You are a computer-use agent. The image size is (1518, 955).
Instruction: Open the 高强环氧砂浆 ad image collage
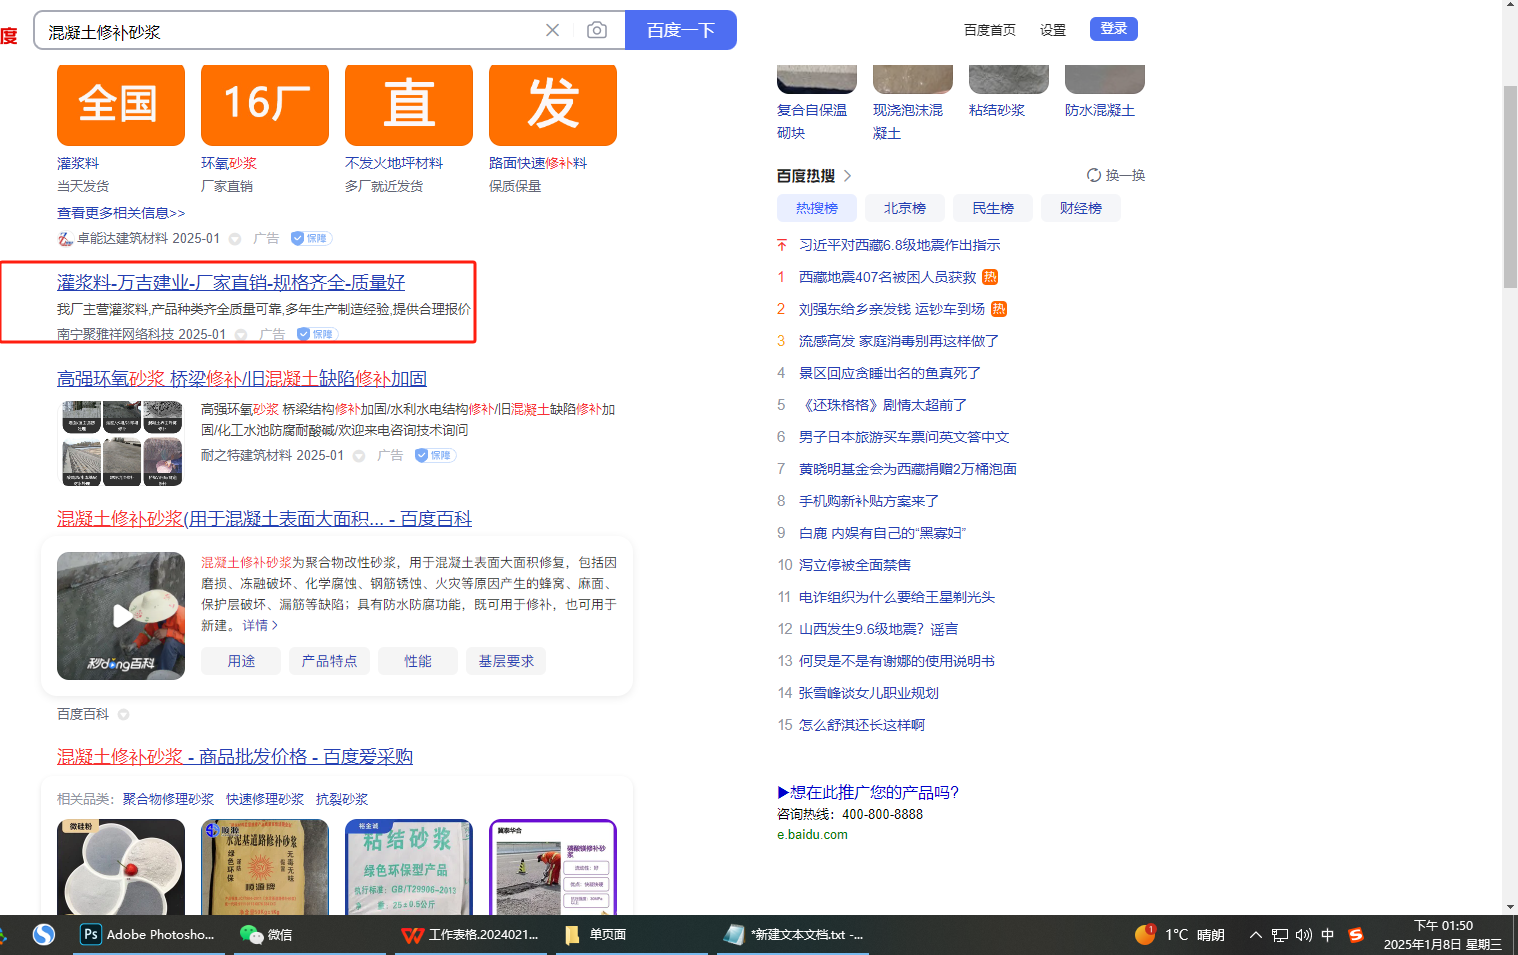pos(122,443)
